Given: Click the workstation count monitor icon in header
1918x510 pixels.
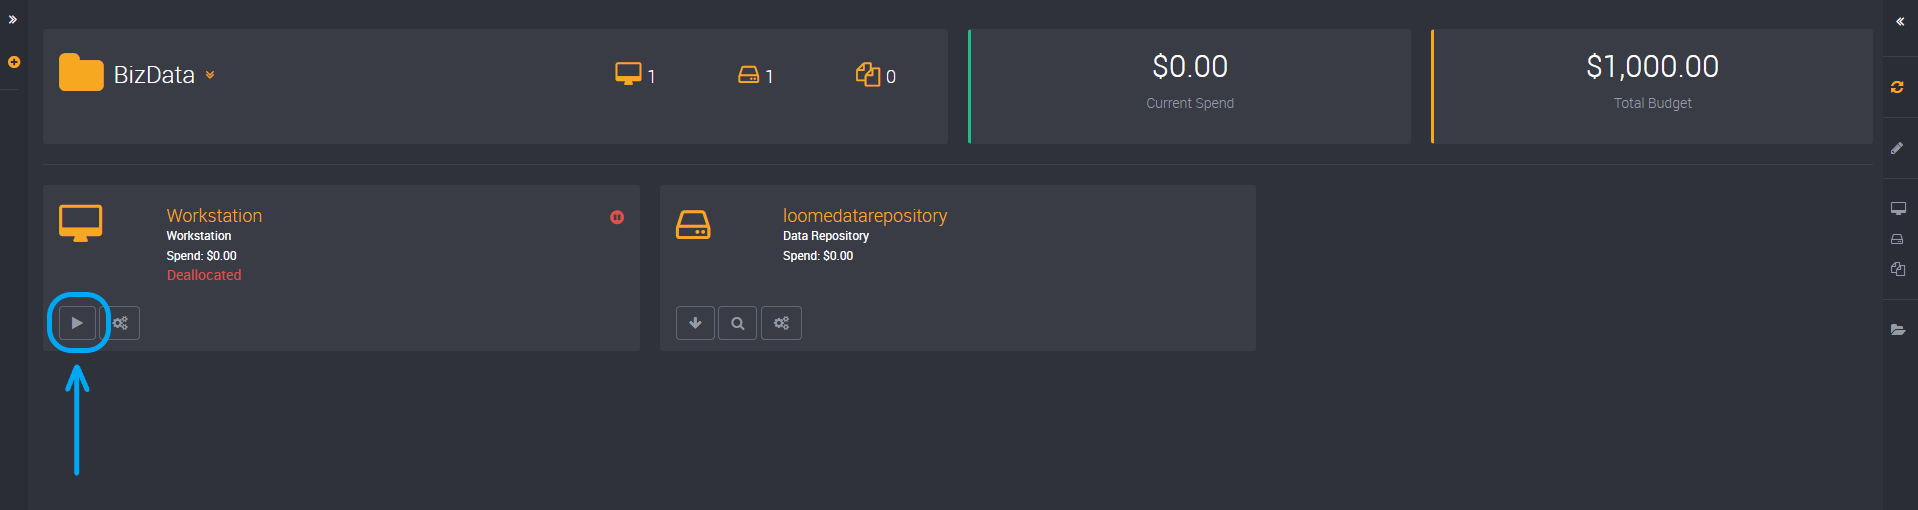Looking at the screenshot, I should coord(628,74).
